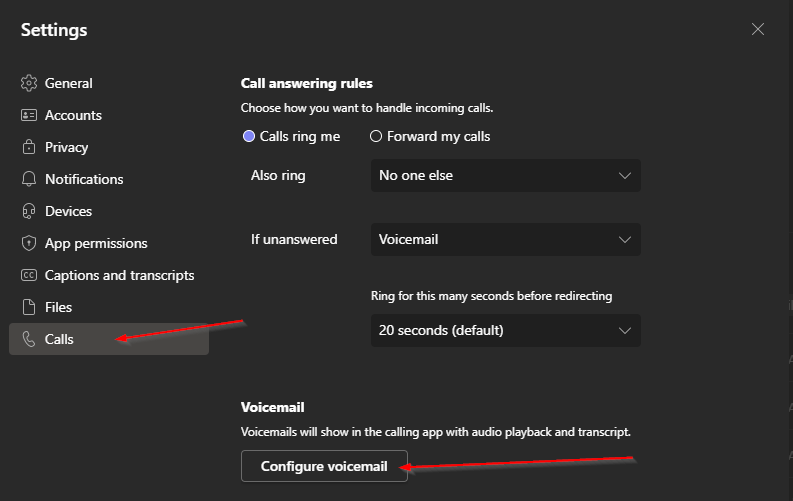Click the Configure voicemail button
This screenshot has width=793, height=501.
point(324,466)
